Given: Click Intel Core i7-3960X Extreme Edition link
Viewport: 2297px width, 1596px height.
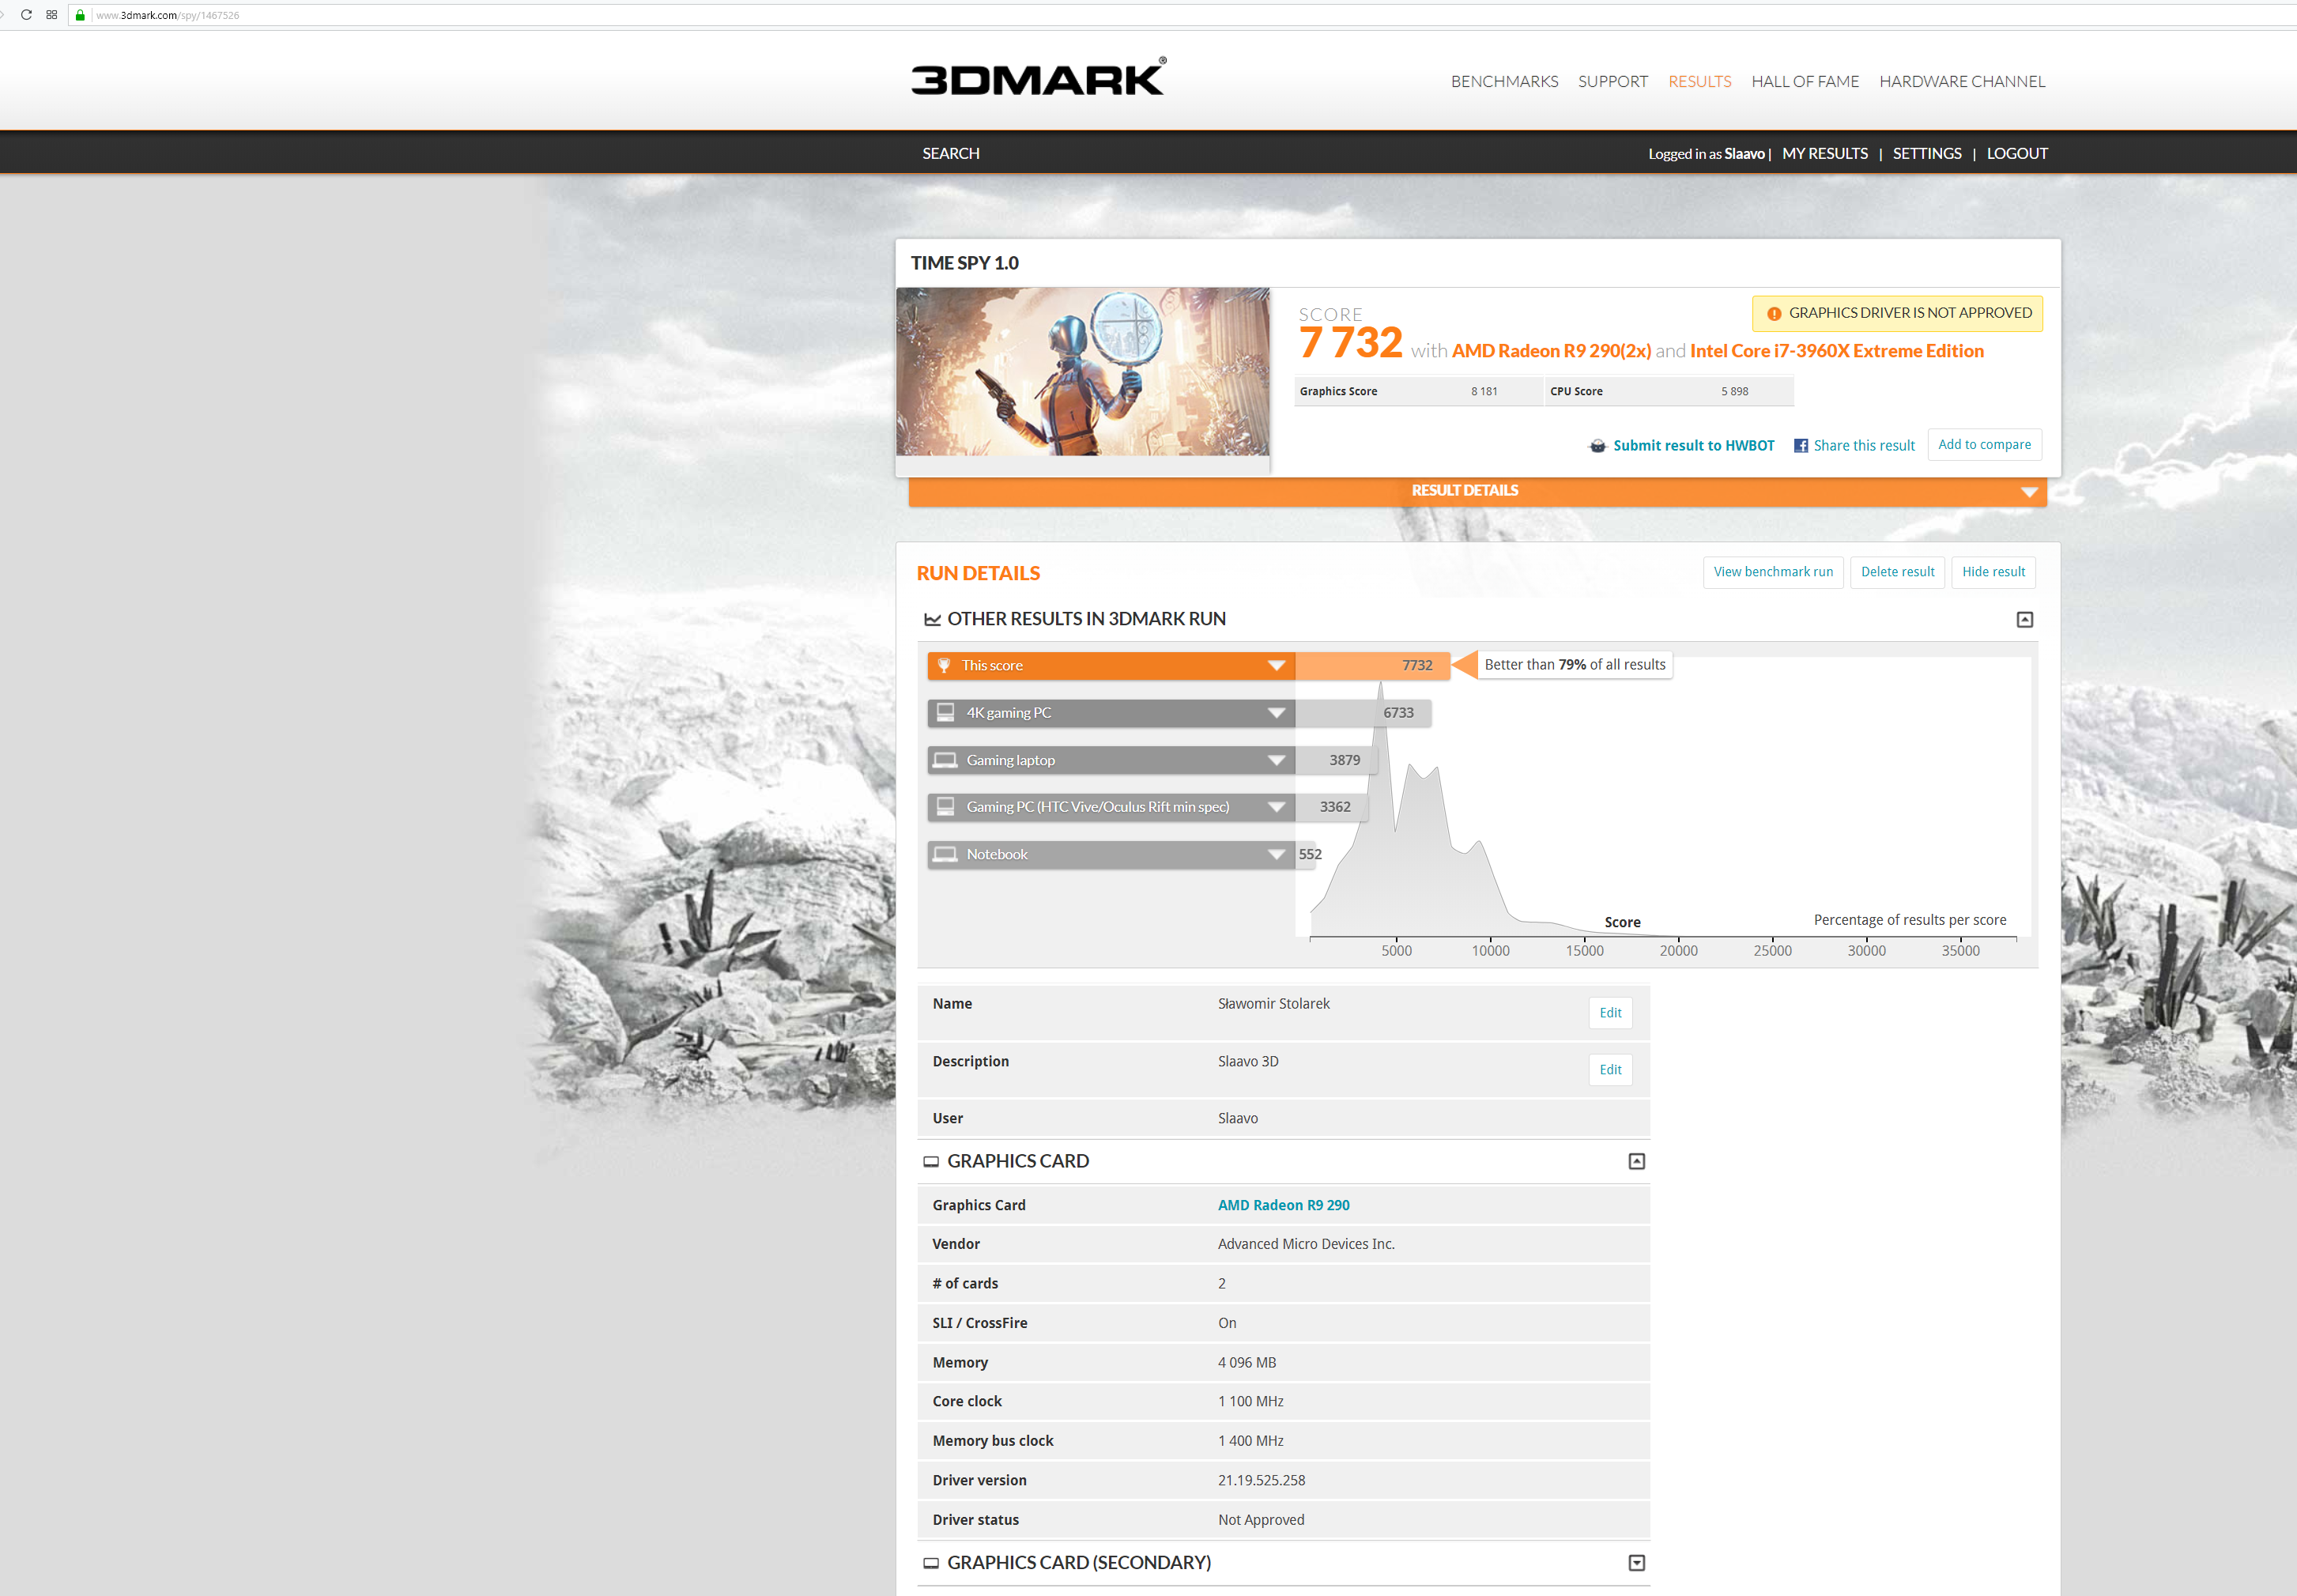Looking at the screenshot, I should [x=1836, y=351].
